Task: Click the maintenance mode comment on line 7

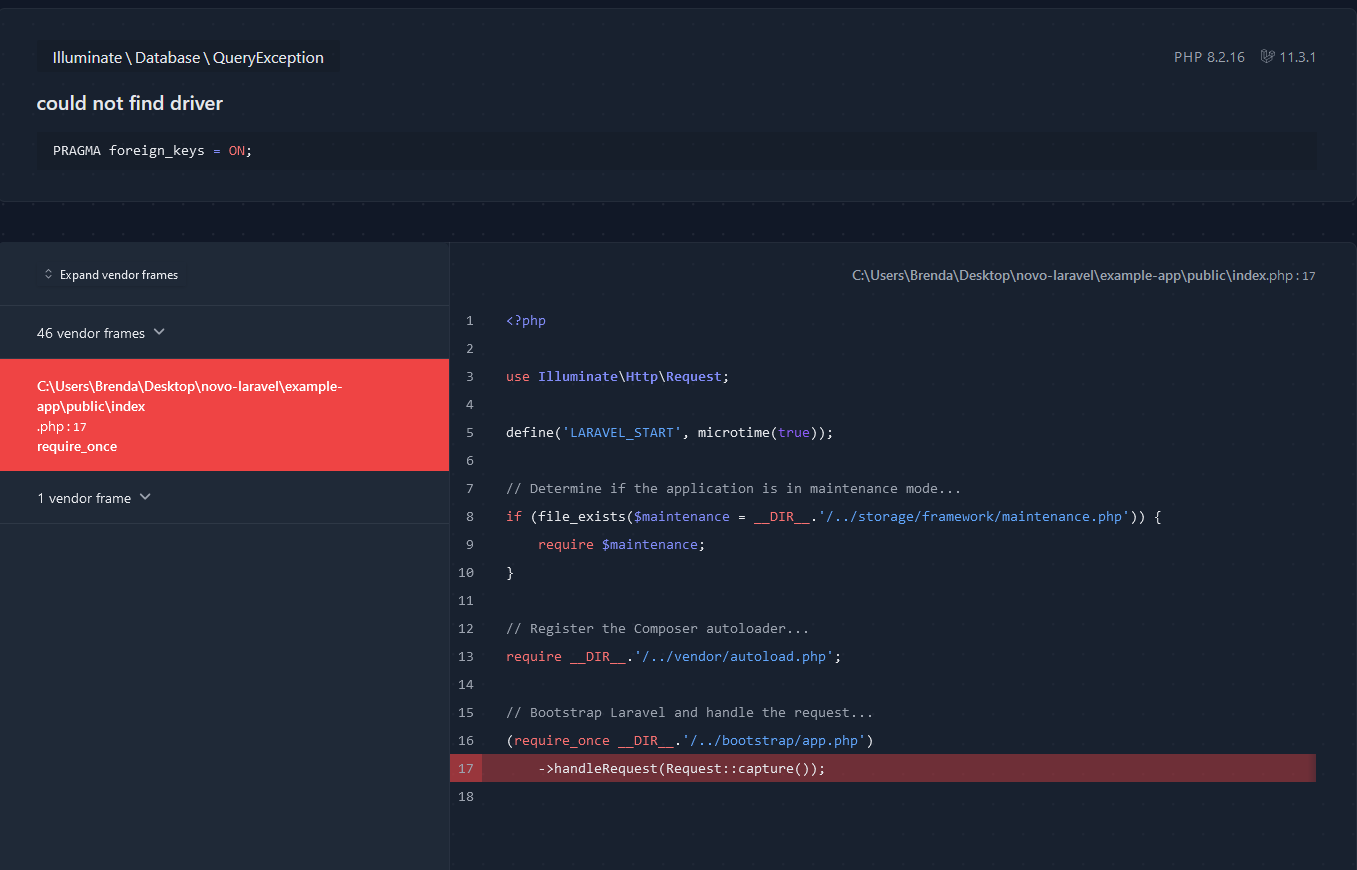Action: pos(734,488)
